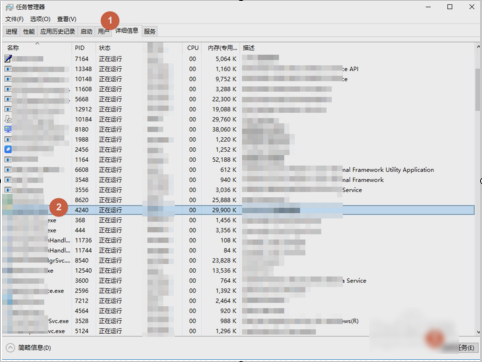Click the blue icon of process 2456

click(8, 149)
